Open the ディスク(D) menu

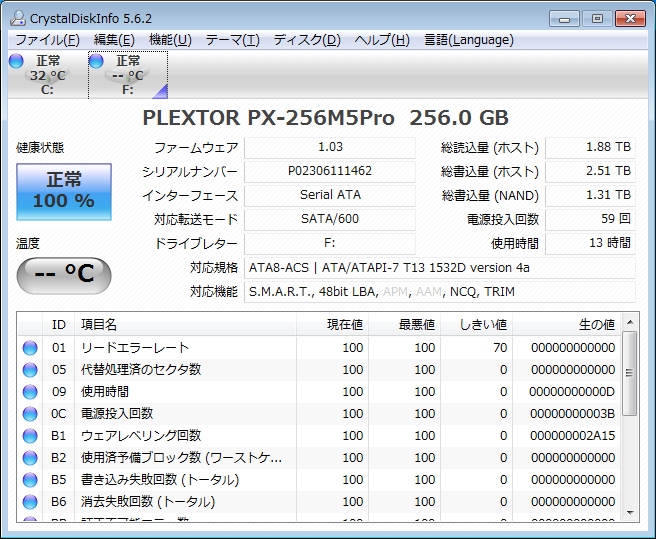[307, 40]
